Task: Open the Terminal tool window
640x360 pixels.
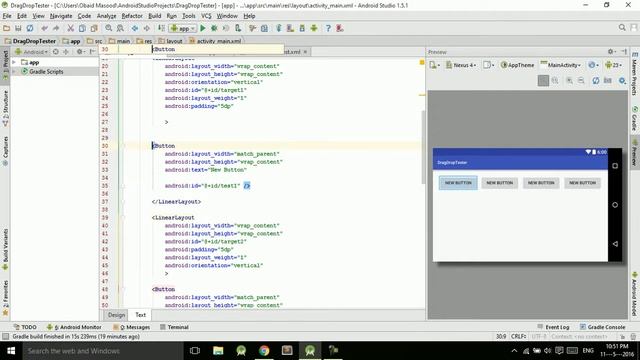Action: [174, 327]
